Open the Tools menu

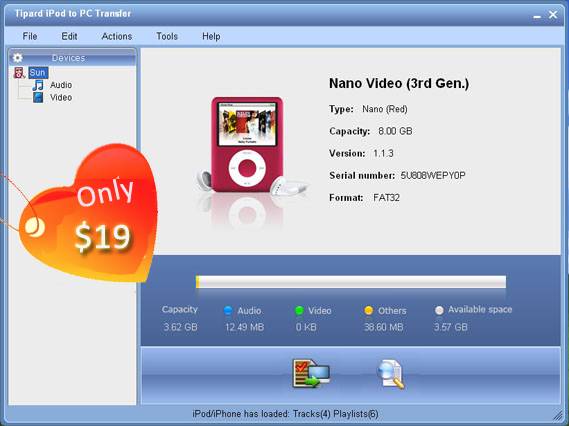(167, 36)
